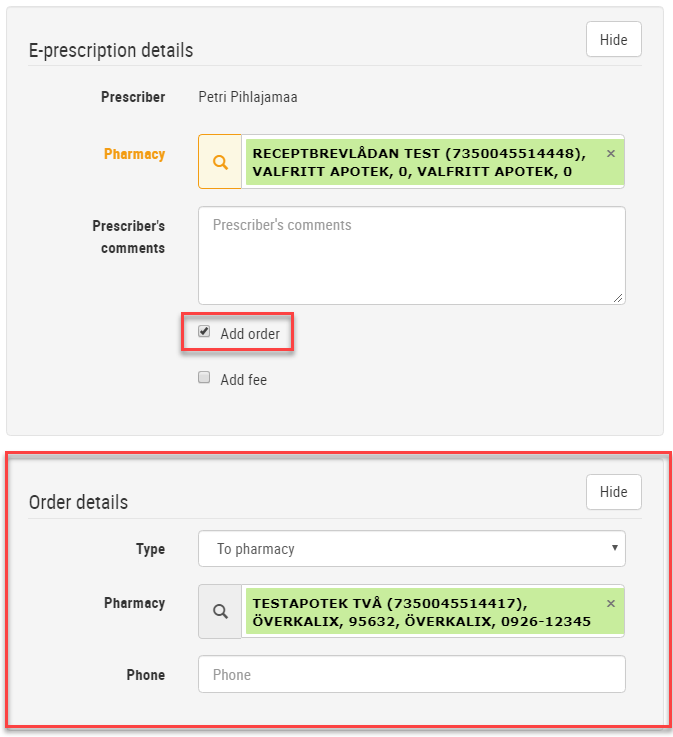Click the prescriber name Petri Pihlajamaa
Viewport: 673px width, 737px height.
pos(248,97)
